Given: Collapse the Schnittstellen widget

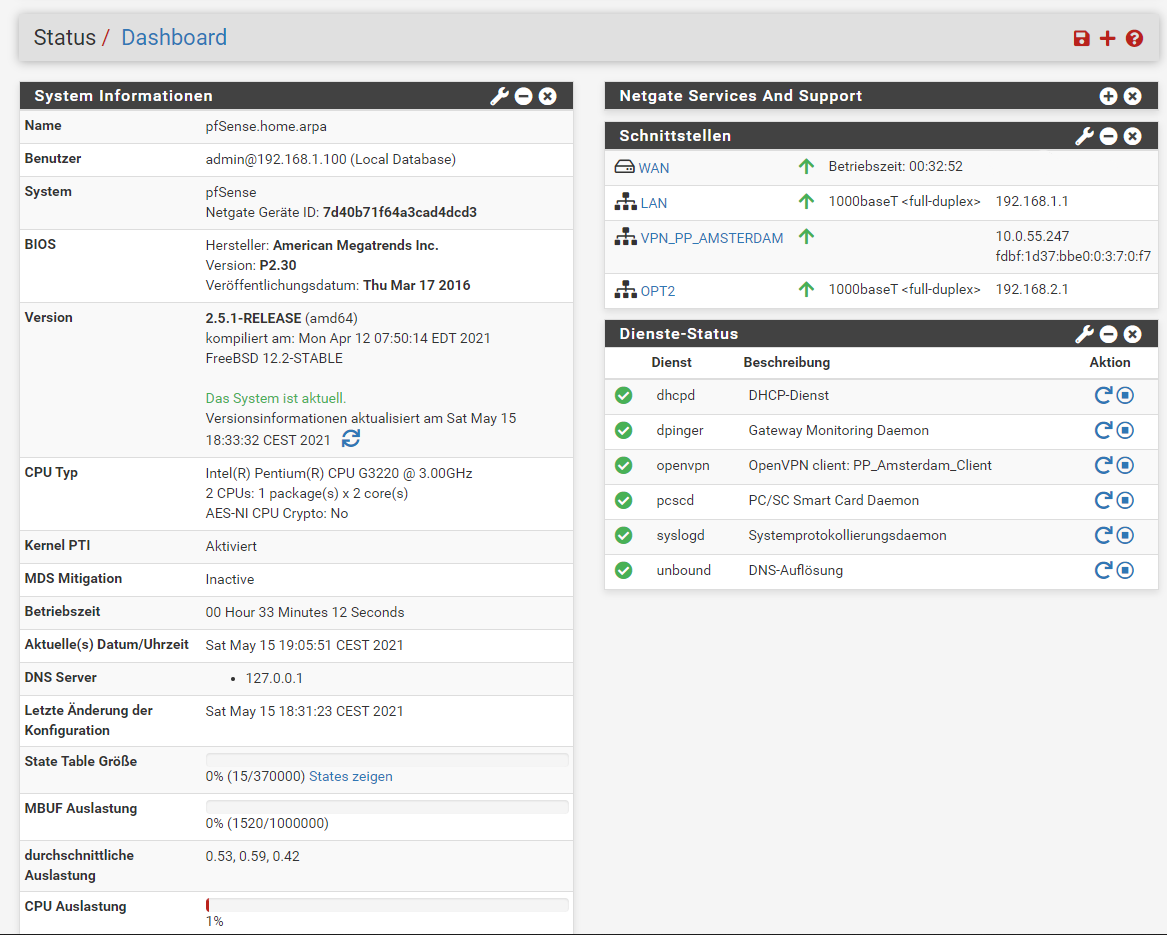Looking at the screenshot, I should pyautogui.click(x=1108, y=136).
